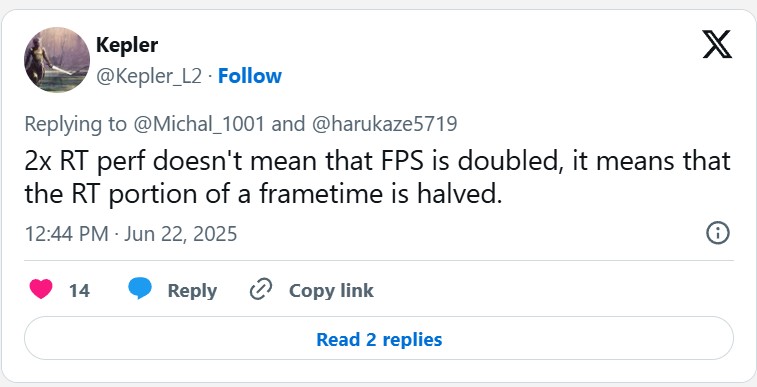Click the Copy link text label
Viewport: 757px width, 387px height.
[x=331, y=290]
